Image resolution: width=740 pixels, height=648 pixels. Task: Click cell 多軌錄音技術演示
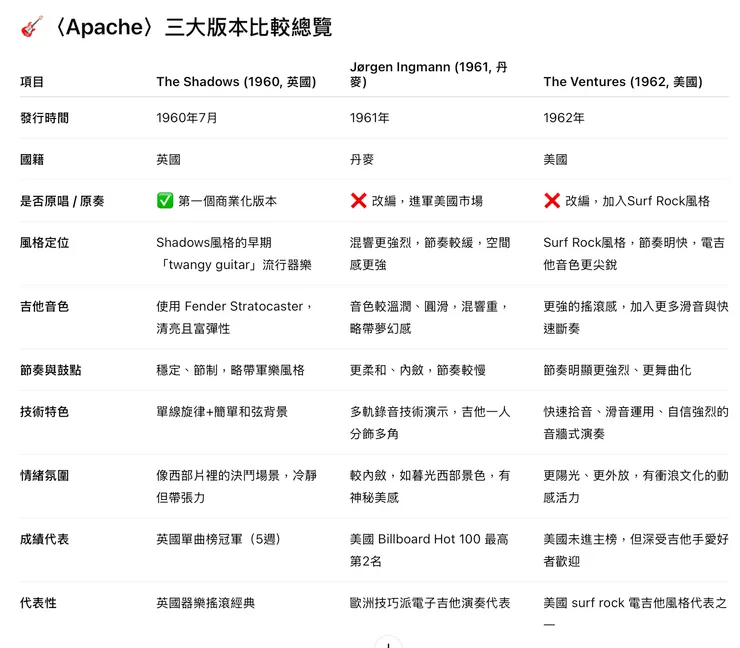click(x=430, y=422)
